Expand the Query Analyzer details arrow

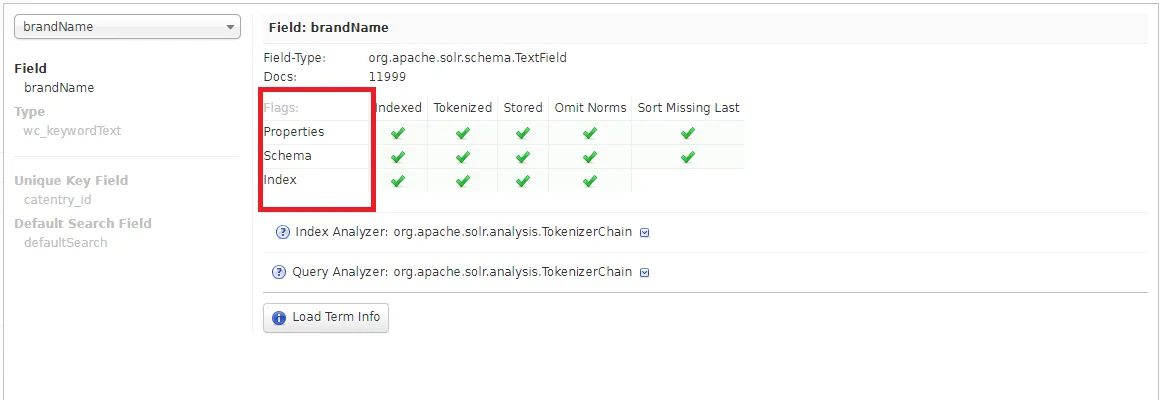tap(645, 273)
